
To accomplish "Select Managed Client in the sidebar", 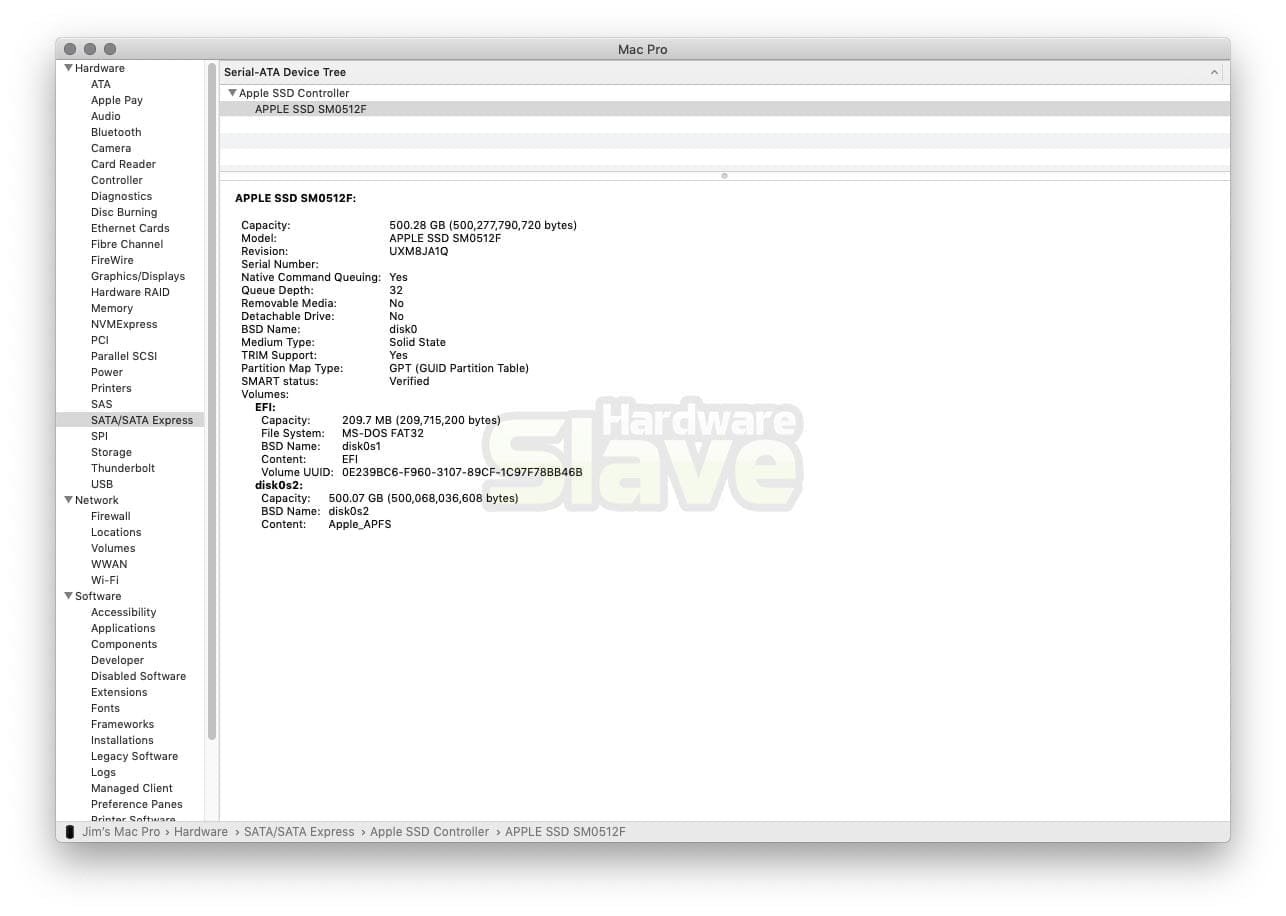I will coord(132,788).
